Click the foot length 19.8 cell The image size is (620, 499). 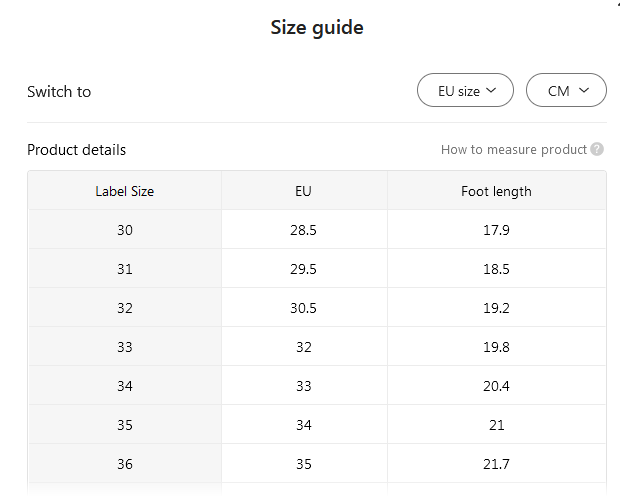(x=496, y=347)
